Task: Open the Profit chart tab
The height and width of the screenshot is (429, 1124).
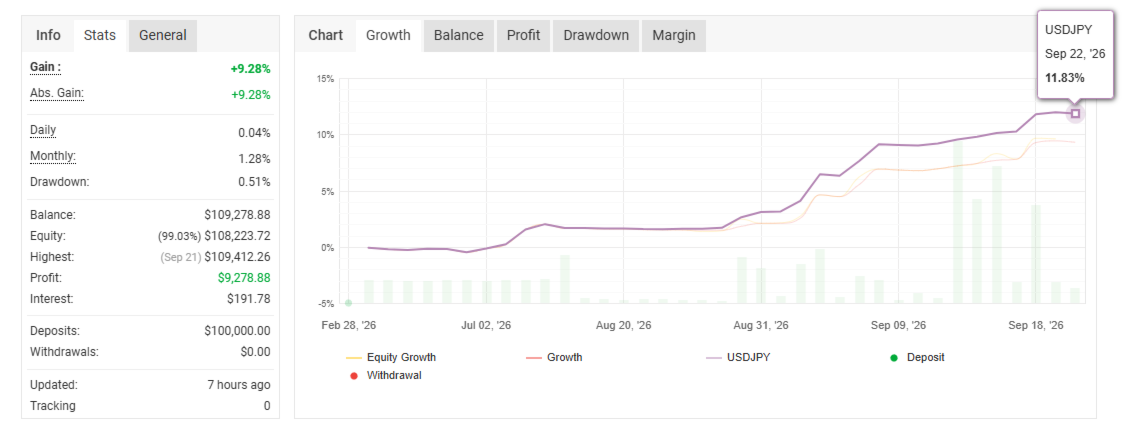Action: [523, 35]
